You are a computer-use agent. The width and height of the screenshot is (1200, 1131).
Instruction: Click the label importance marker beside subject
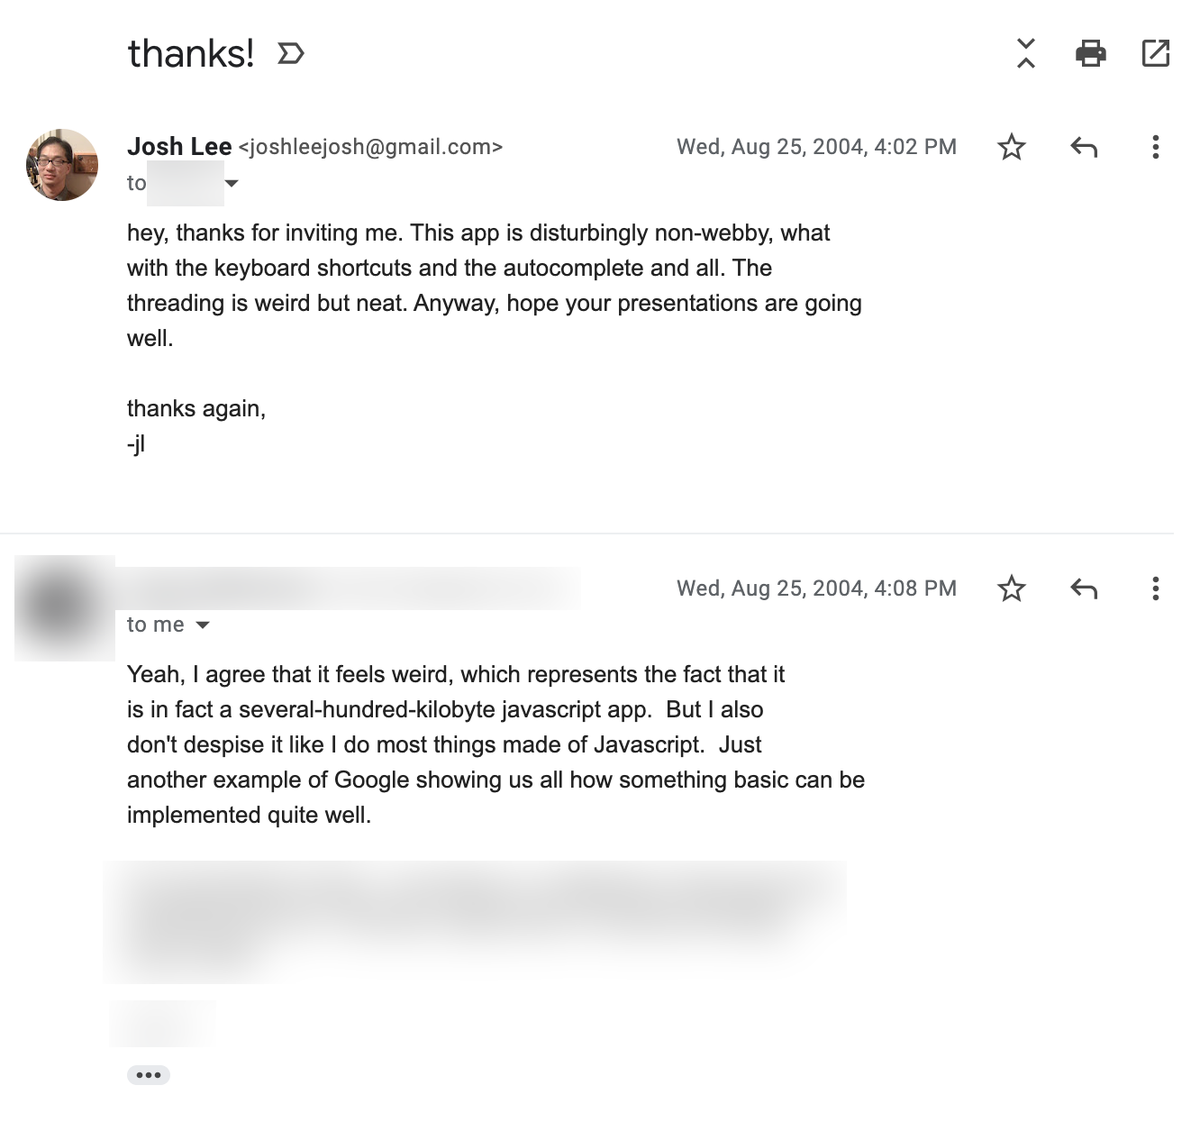[x=290, y=53]
